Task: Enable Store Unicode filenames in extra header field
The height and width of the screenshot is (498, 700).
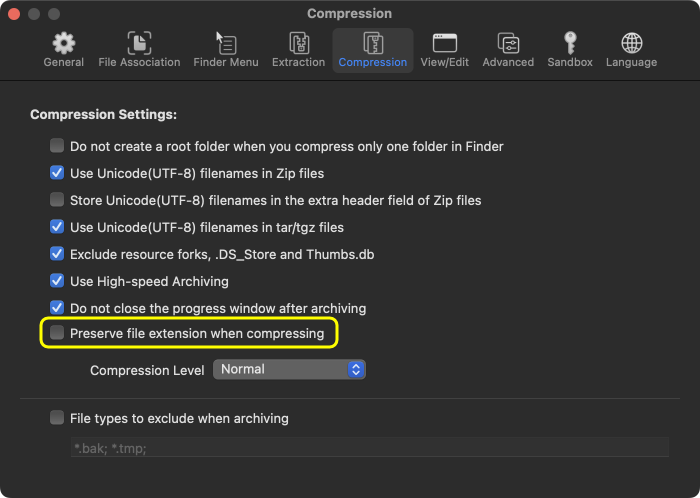Action: click(x=57, y=200)
